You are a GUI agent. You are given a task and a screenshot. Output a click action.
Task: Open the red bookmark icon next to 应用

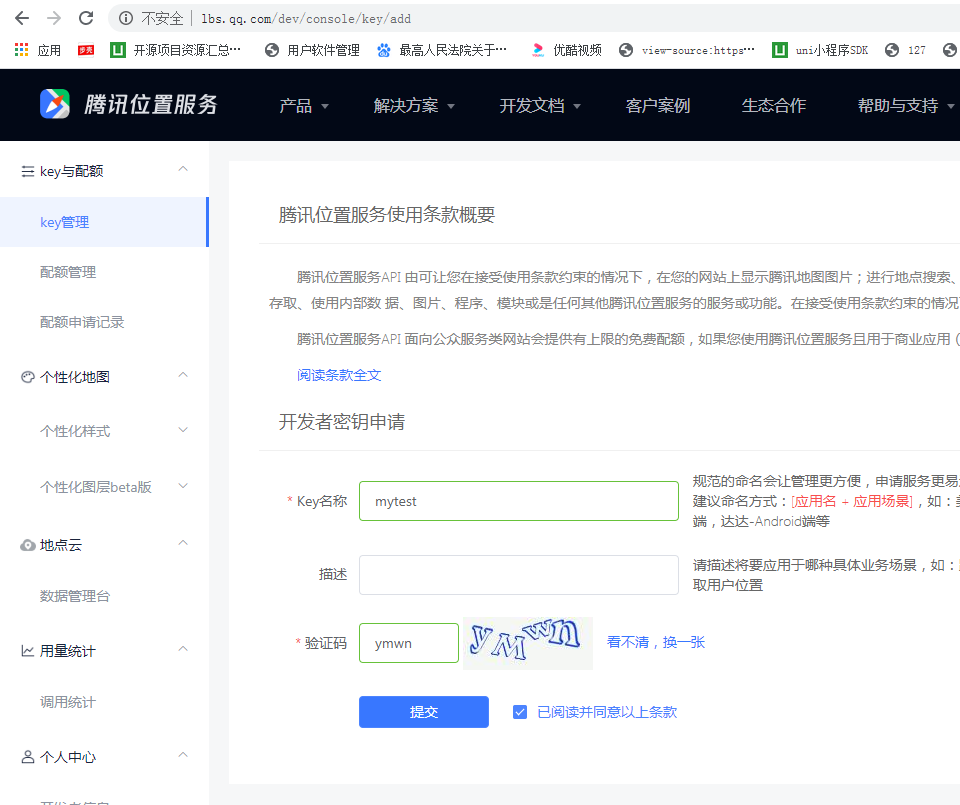pyautogui.click(x=86, y=50)
